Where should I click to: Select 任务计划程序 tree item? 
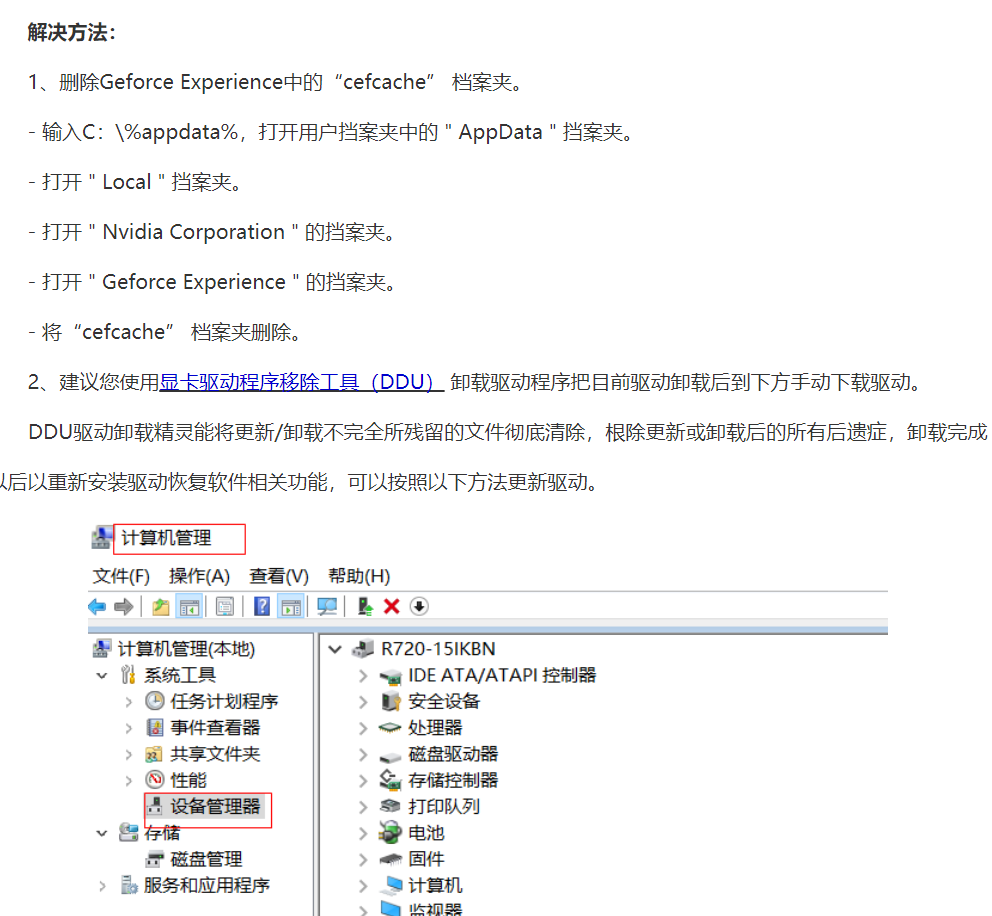pyautogui.click(x=224, y=702)
